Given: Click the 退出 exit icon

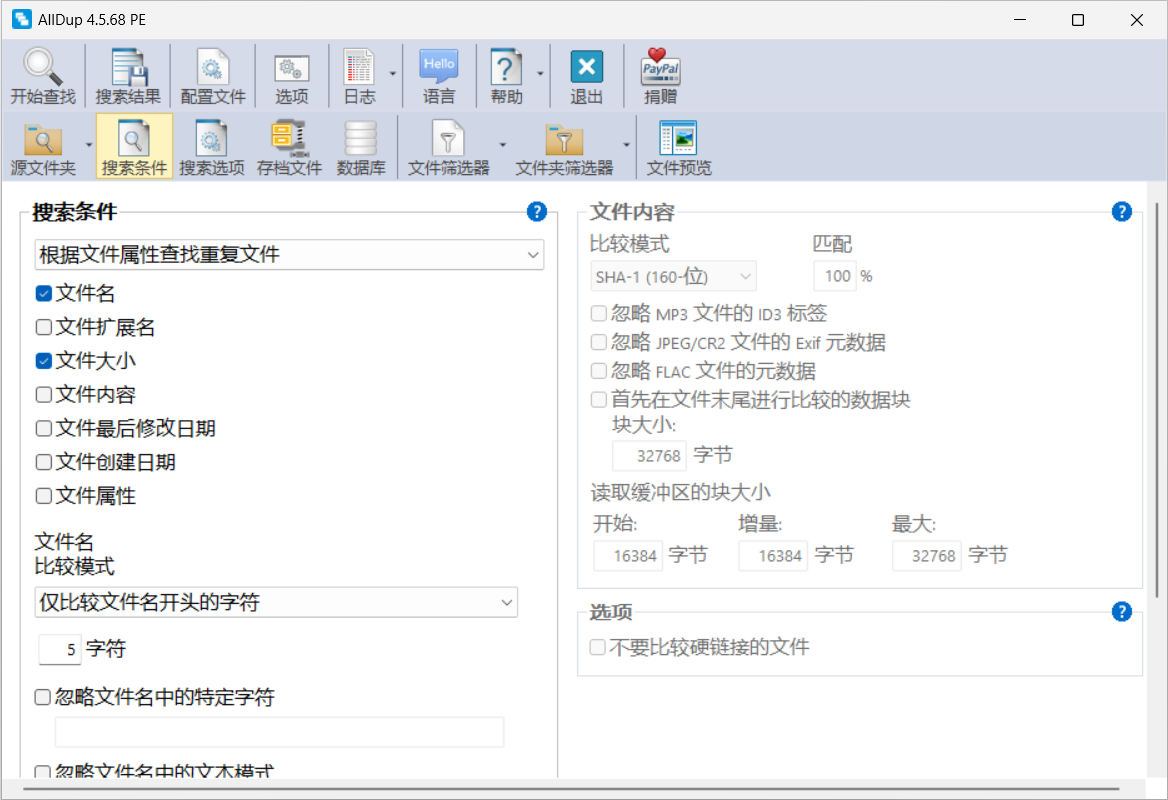Looking at the screenshot, I should point(586,76).
